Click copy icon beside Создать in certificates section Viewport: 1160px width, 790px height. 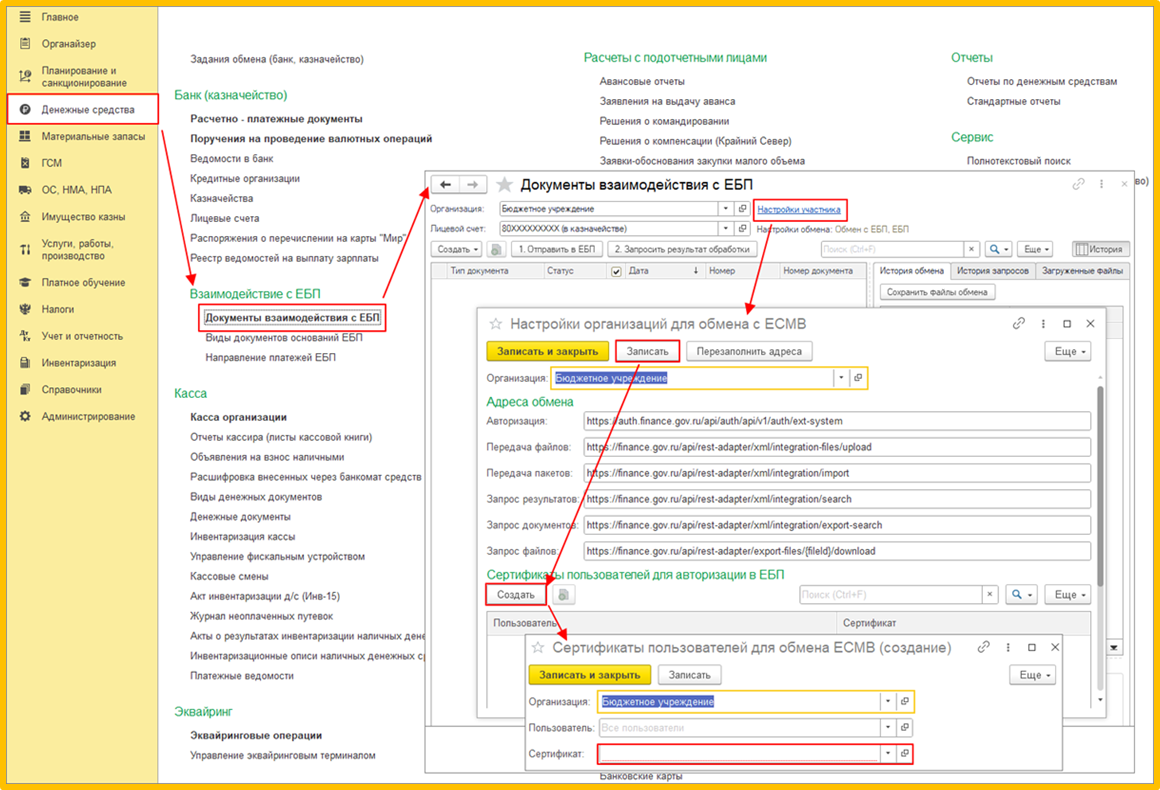pyautogui.click(x=563, y=595)
